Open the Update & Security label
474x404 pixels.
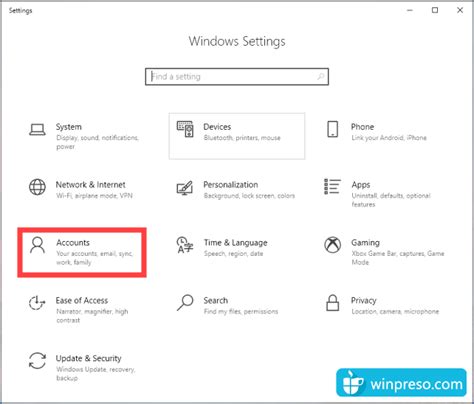click(x=88, y=358)
